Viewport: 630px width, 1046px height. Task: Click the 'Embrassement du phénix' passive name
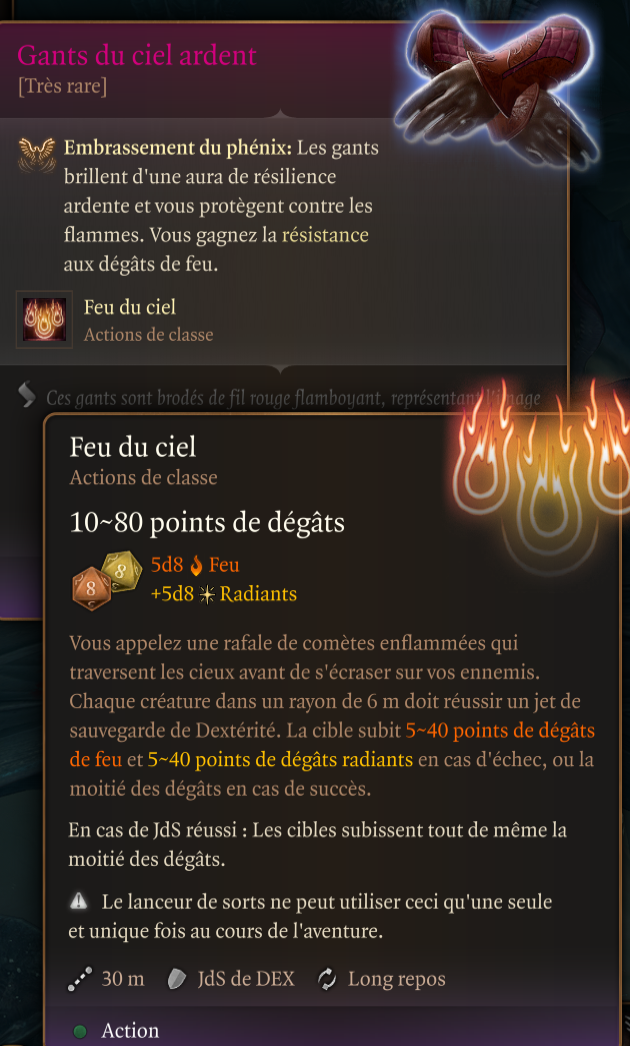(178, 147)
